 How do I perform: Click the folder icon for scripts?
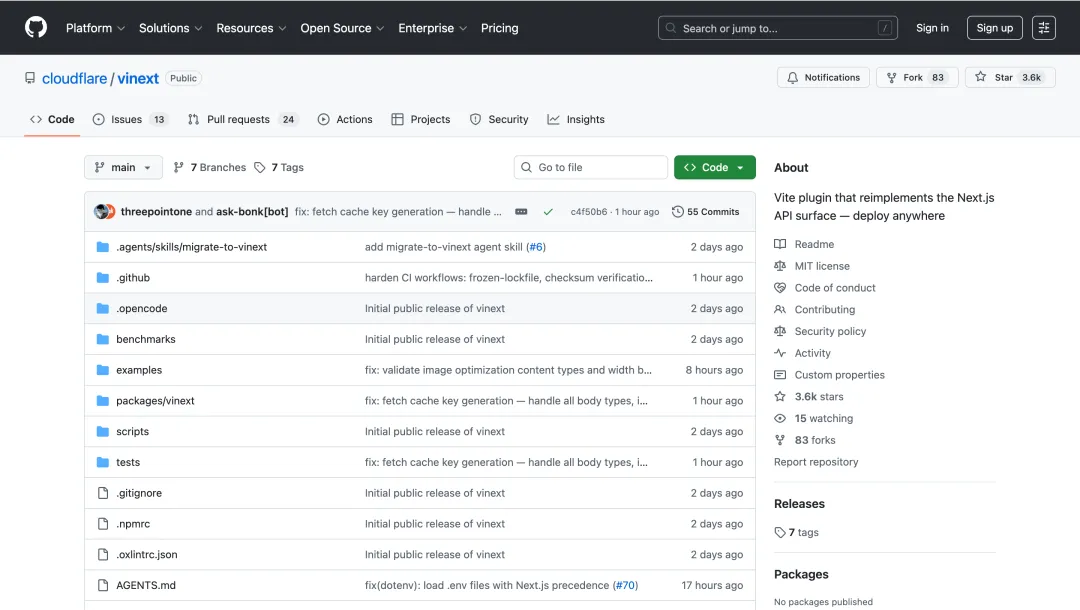click(103, 431)
